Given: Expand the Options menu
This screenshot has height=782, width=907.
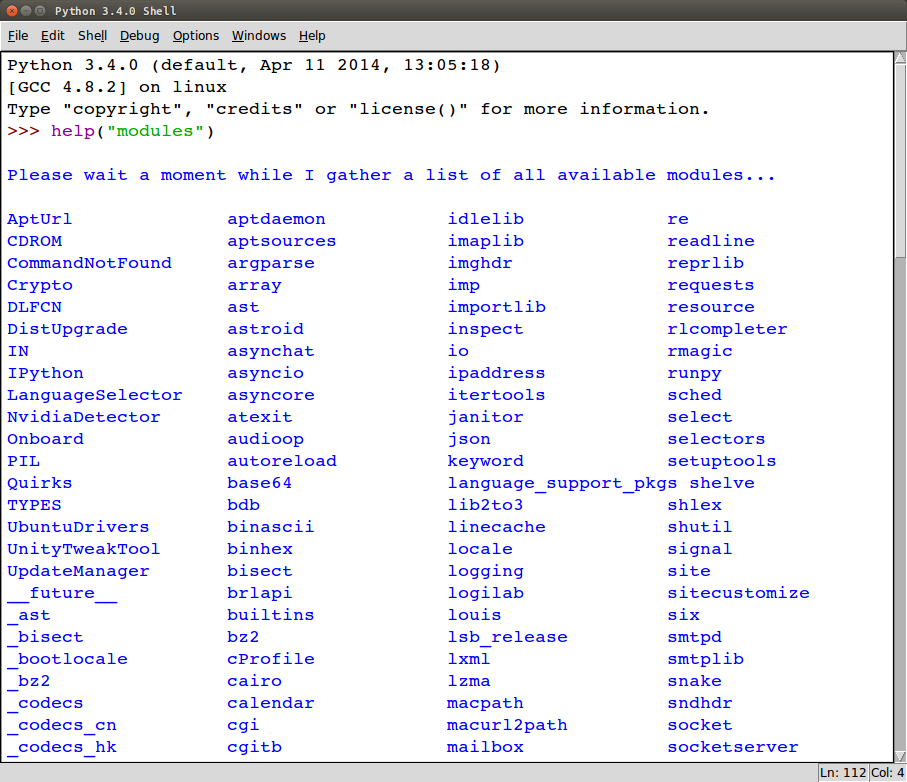Looking at the screenshot, I should (x=195, y=36).
